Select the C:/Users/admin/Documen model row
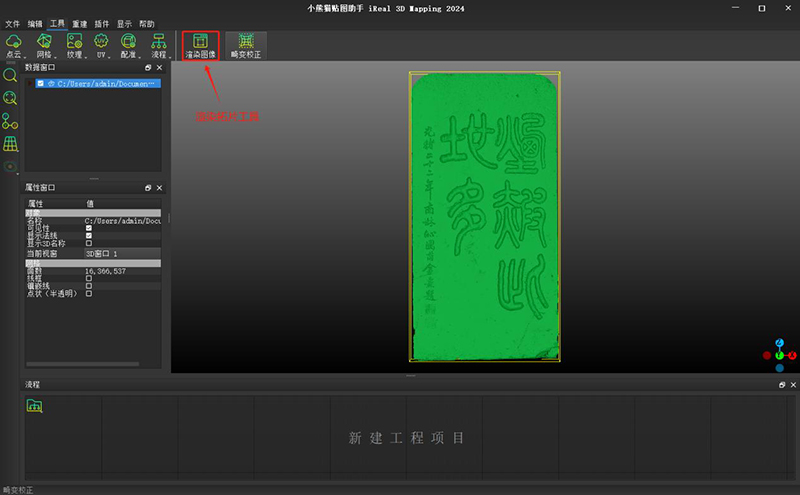This screenshot has width=800, height=495. click(x=98, y=83)
